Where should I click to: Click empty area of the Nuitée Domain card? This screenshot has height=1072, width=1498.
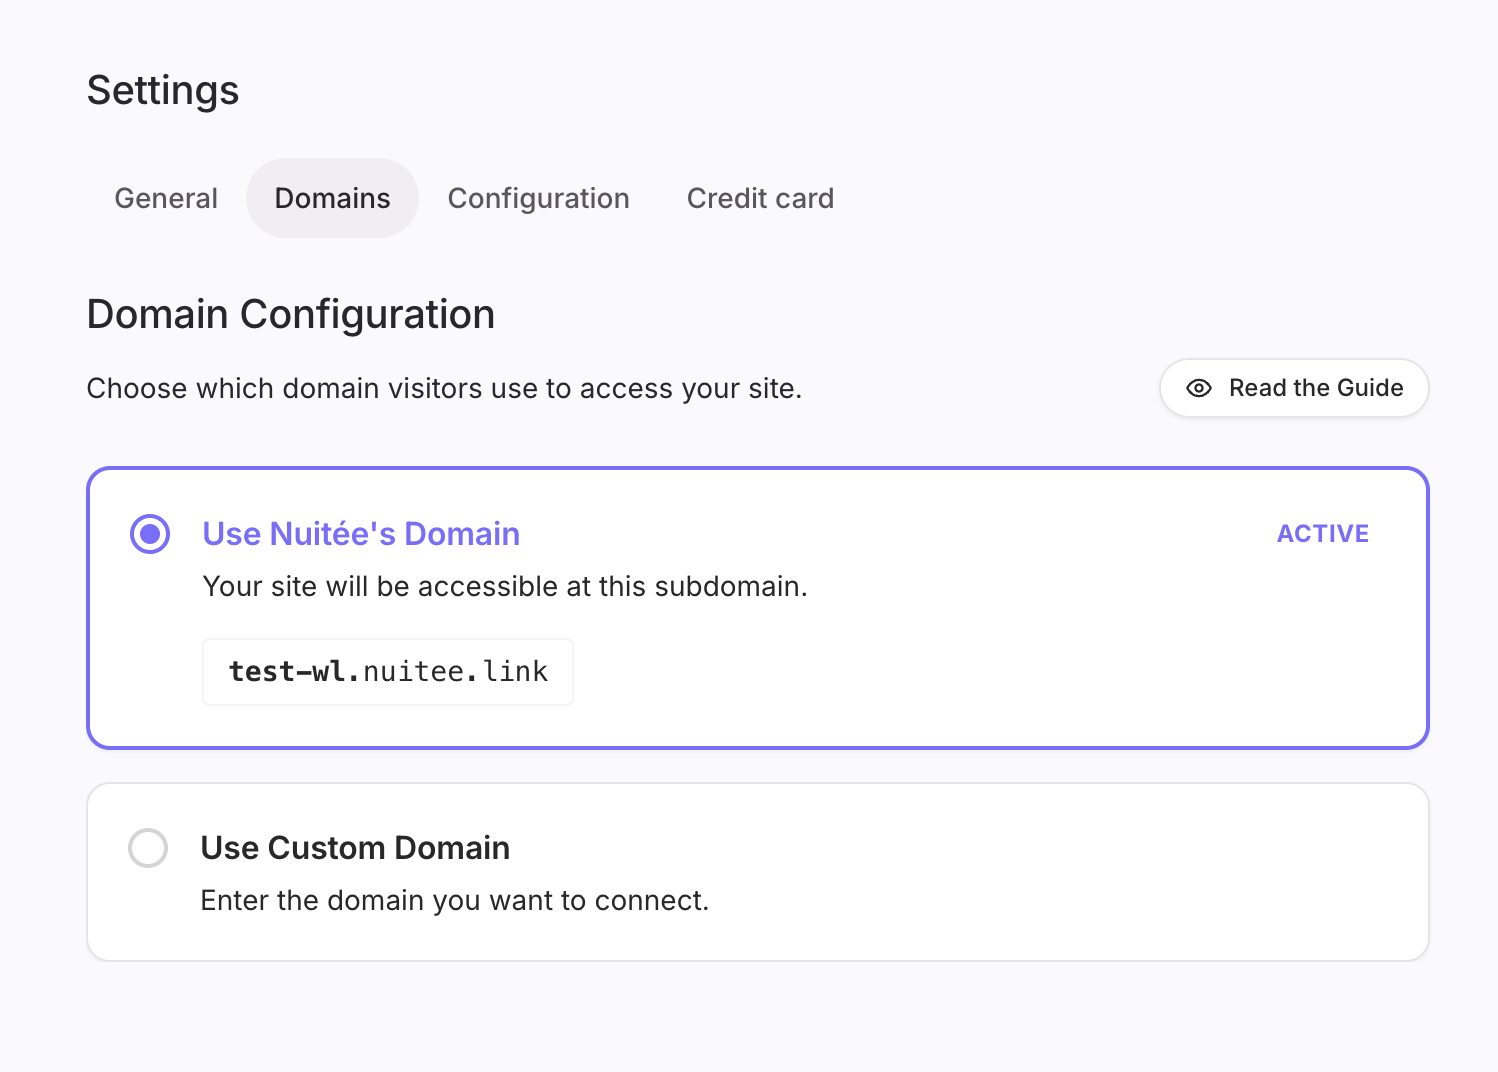pyautogui.click(x=1000, y=660)
